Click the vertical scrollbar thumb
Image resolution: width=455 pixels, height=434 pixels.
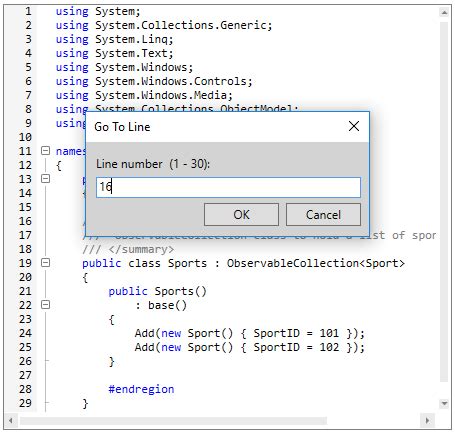click(444, 202)
